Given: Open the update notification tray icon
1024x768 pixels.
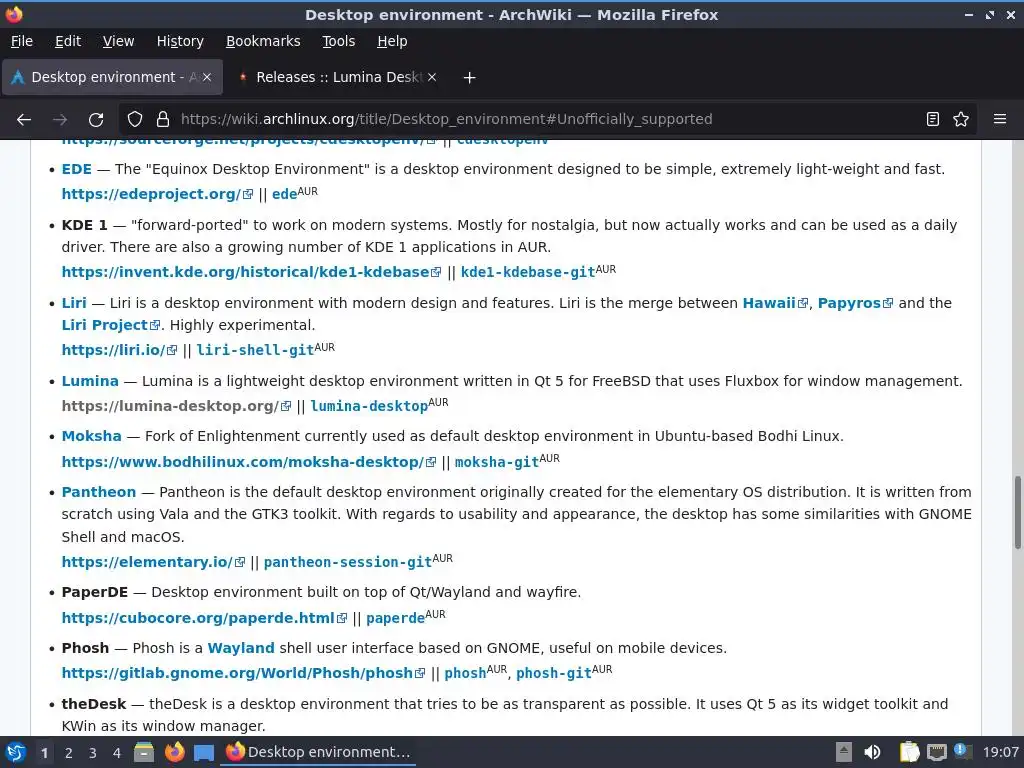Looking at the screenshot, I should (x=963, y=751).
